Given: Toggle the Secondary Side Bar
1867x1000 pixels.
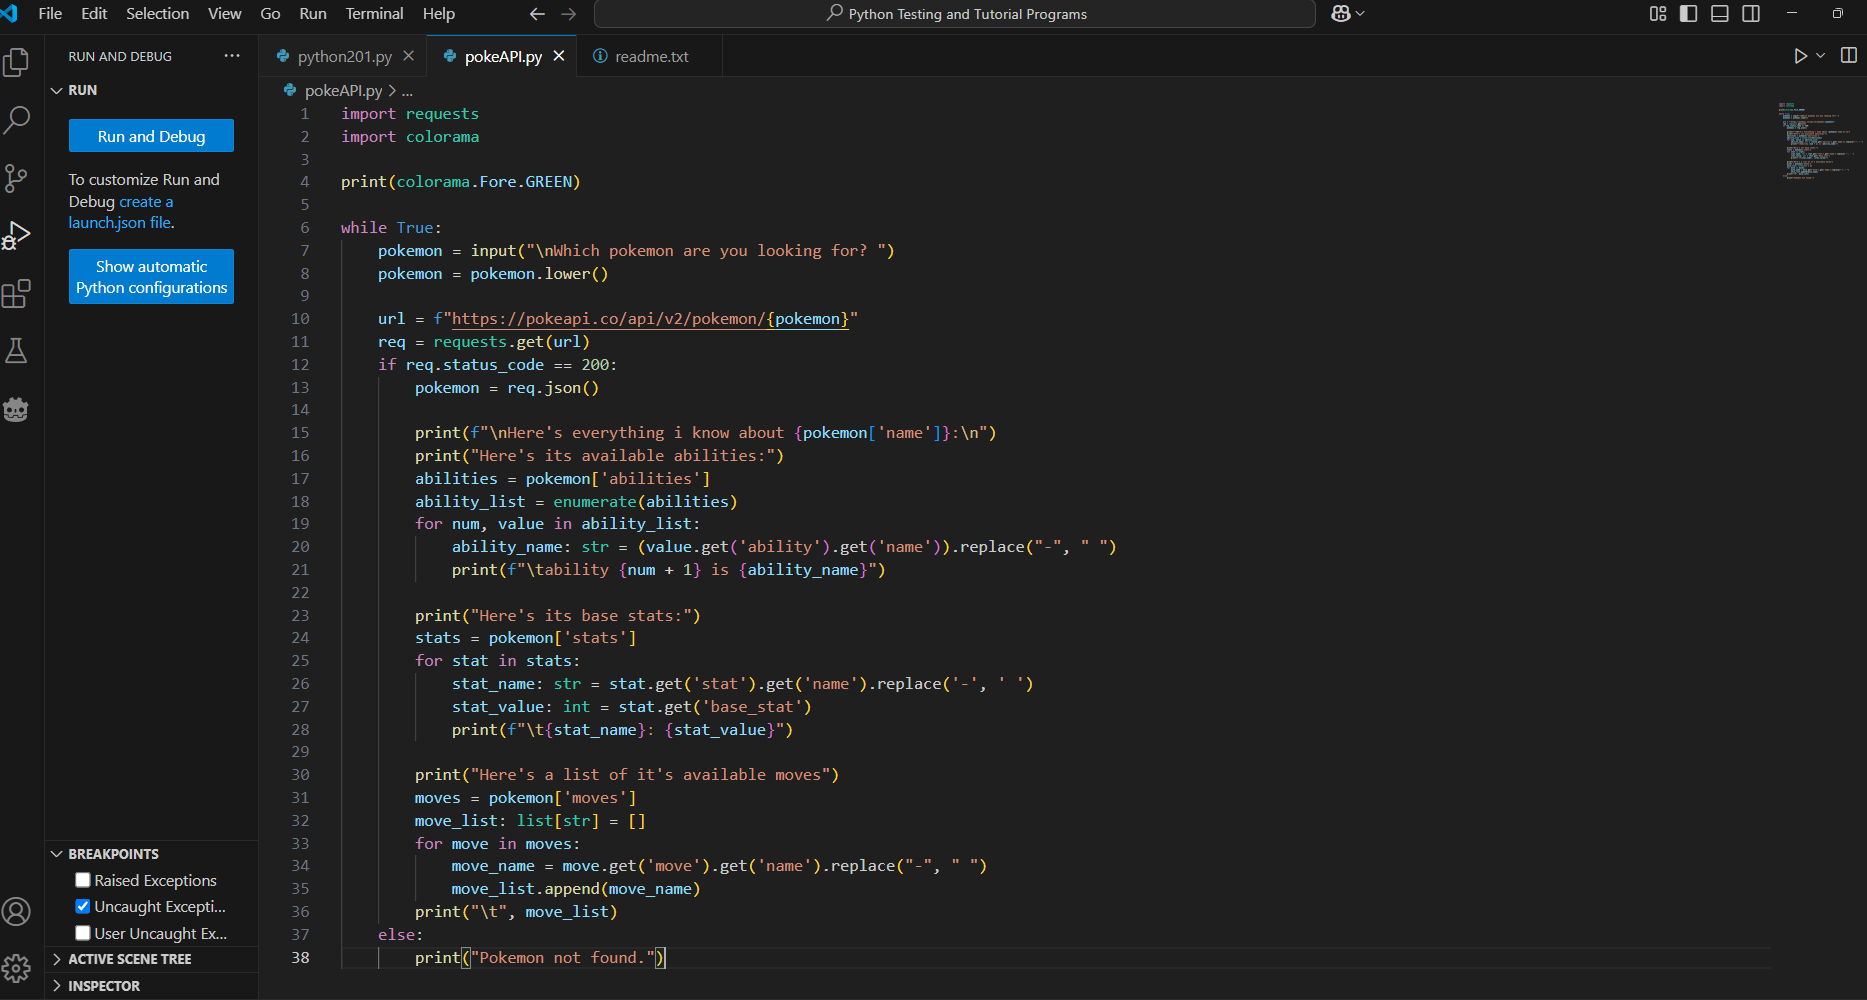Looking at the screenshot, I should [x=1751, y=14].
